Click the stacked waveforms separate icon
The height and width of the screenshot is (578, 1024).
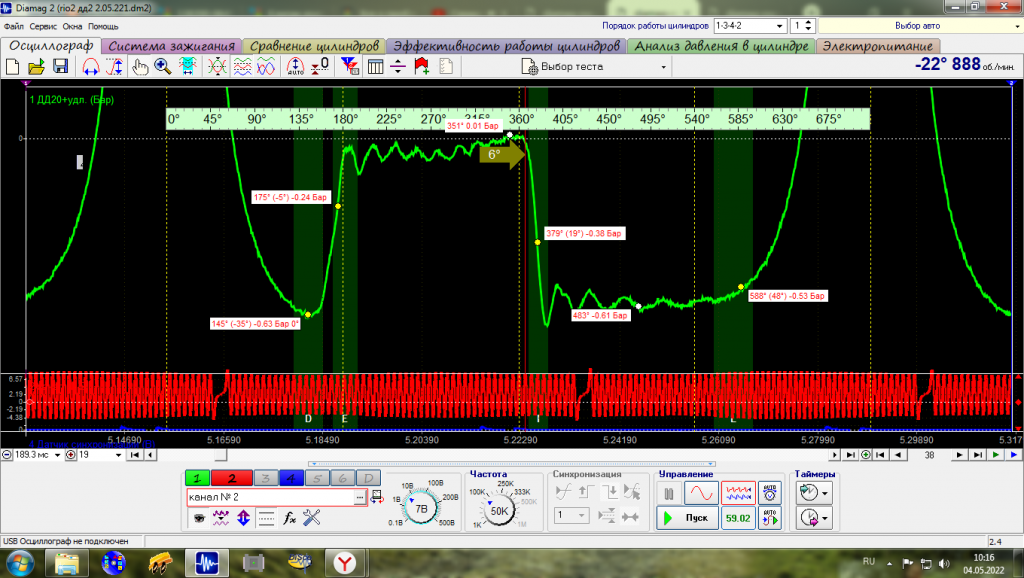[242, 67]
